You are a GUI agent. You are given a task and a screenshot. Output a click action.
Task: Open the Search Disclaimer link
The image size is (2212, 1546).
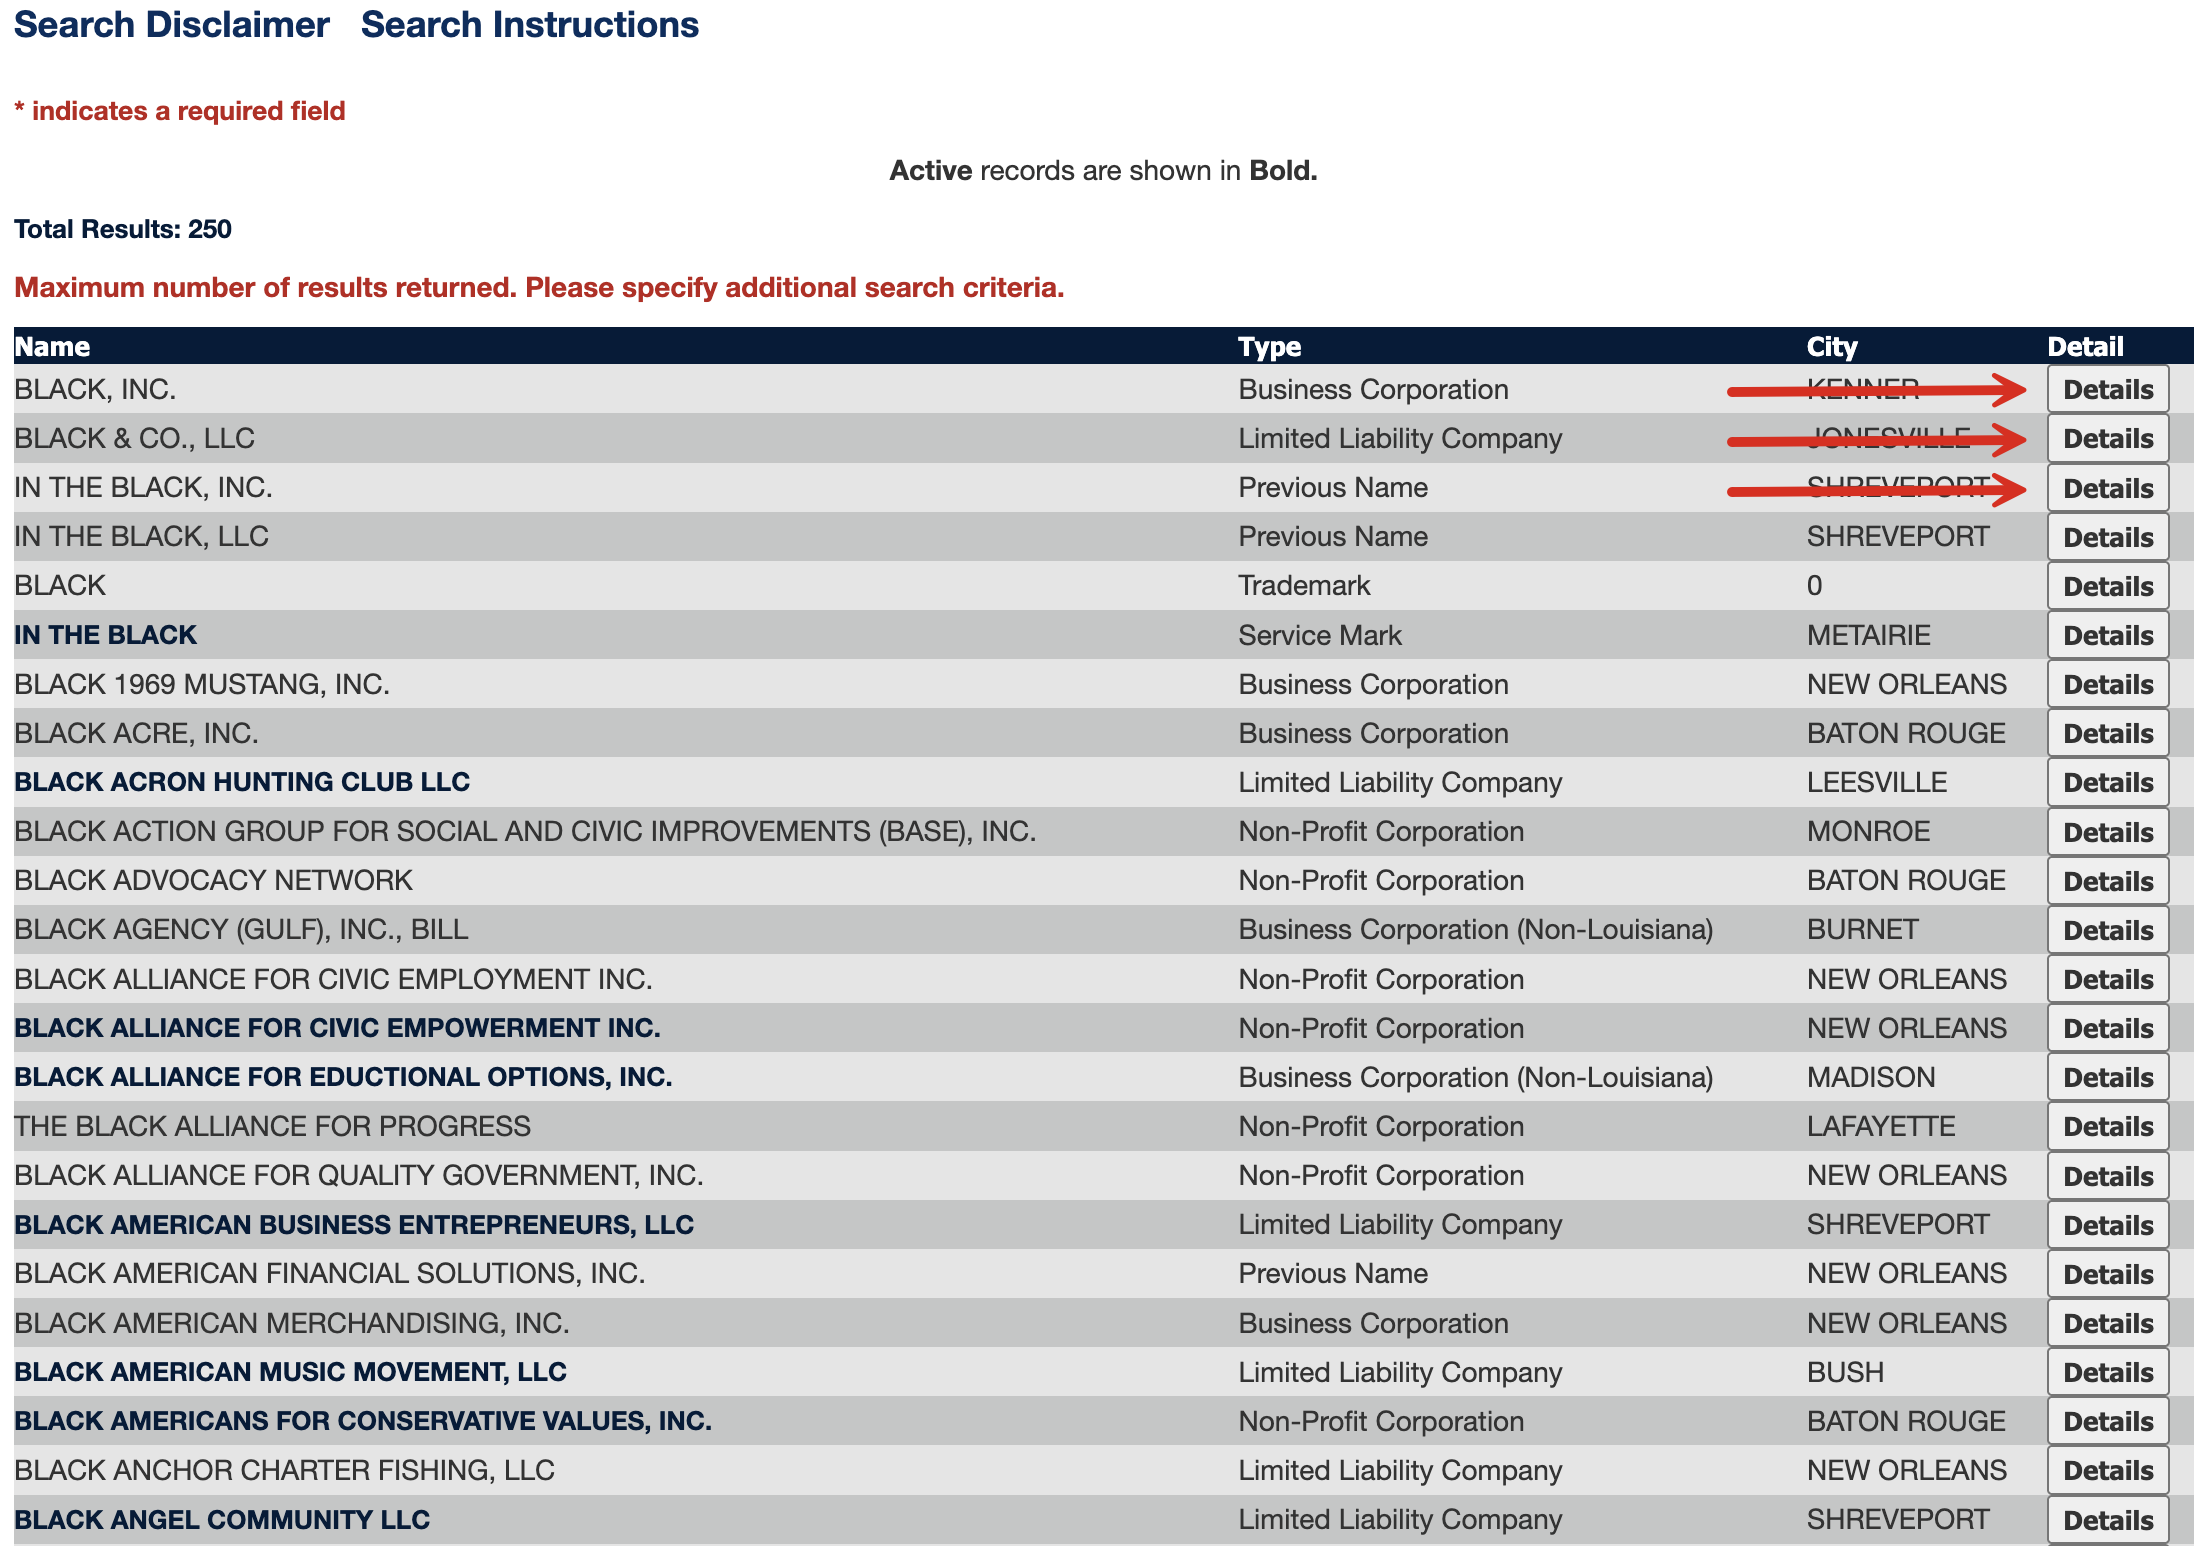[x=171, y=25]
